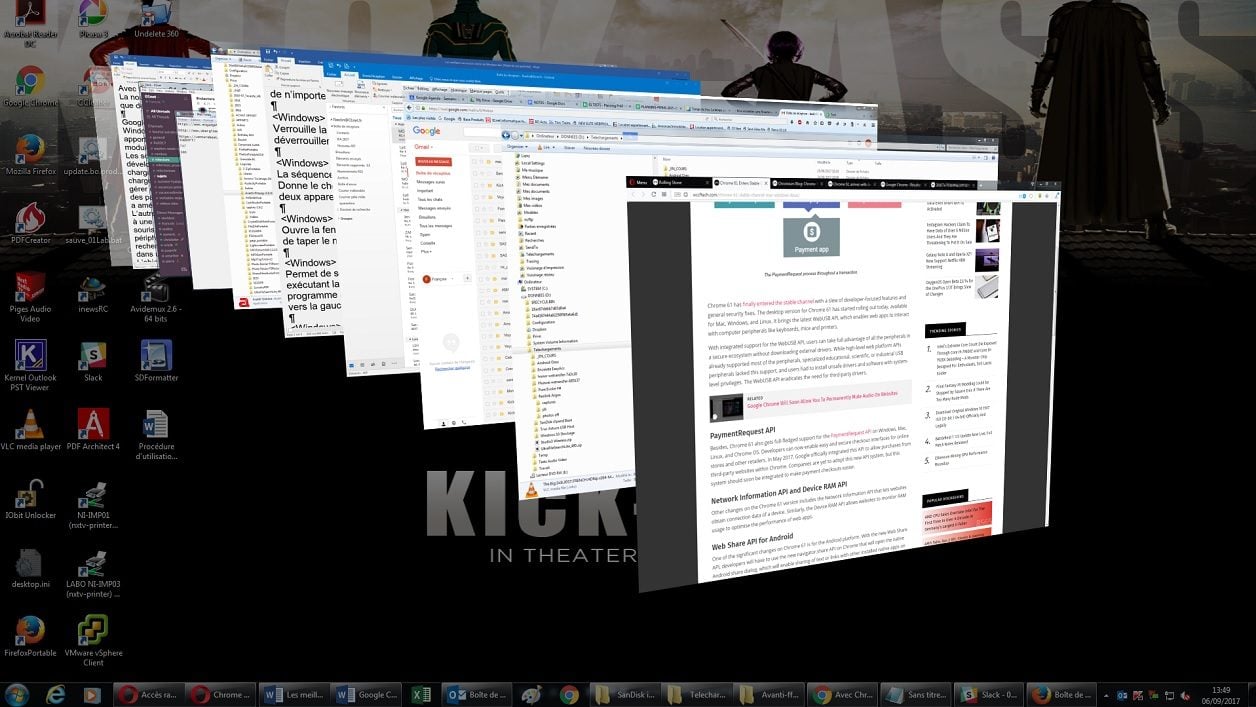Switch to the 'SanDisk' folder taskbar button
This screenshot has height=707, width=1256.
(x=625, y=694)
